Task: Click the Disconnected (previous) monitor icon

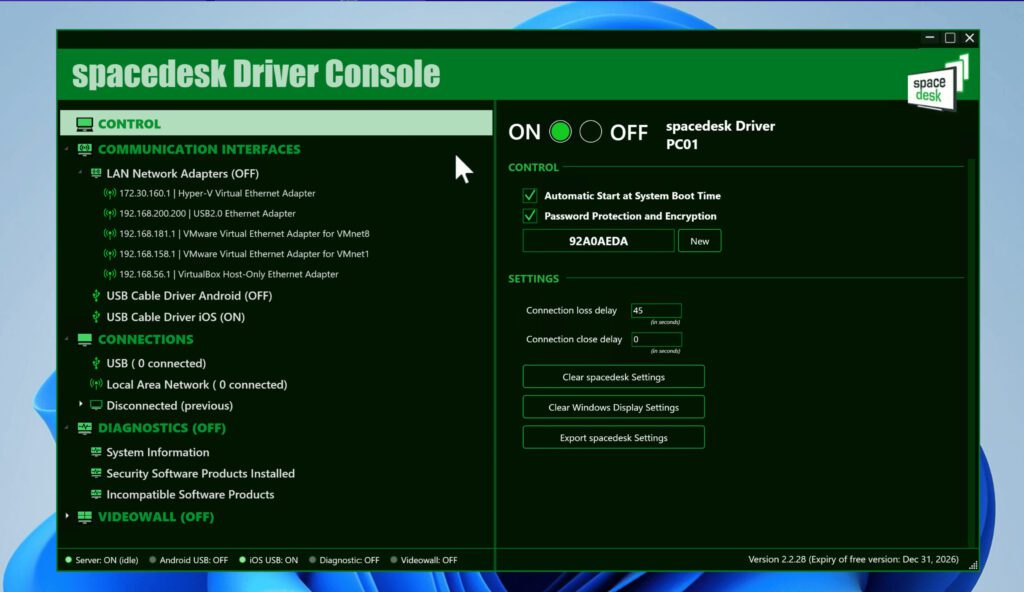Action: pos(96,405)
